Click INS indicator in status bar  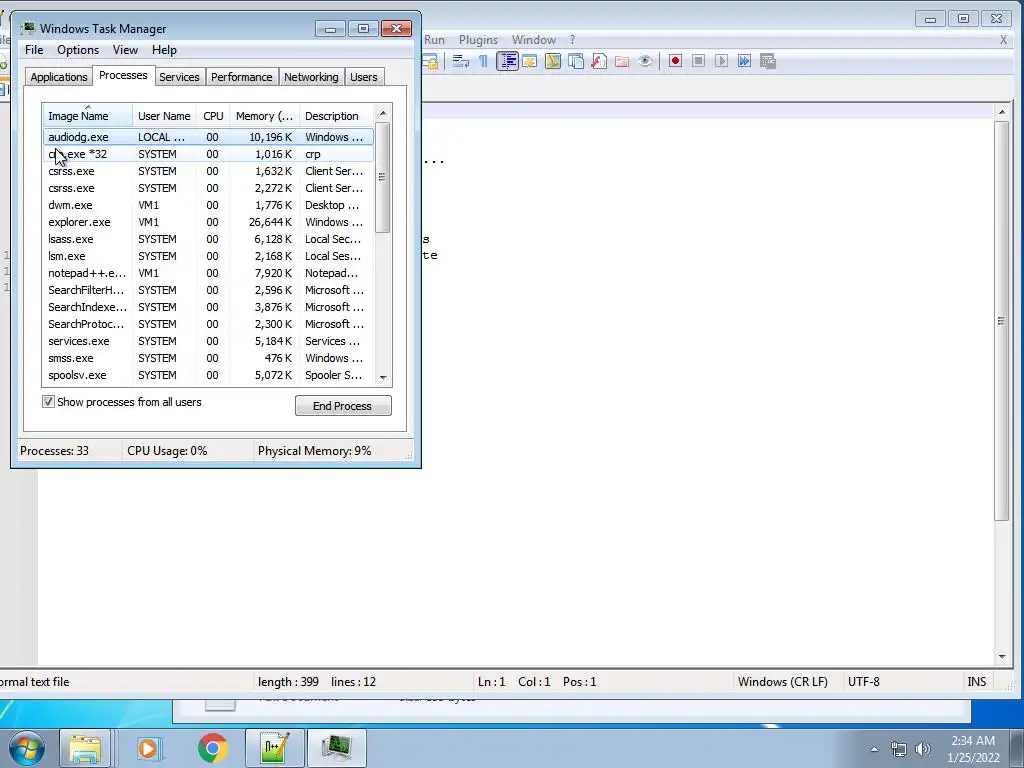pyautogui.click(x=976, y=682)
